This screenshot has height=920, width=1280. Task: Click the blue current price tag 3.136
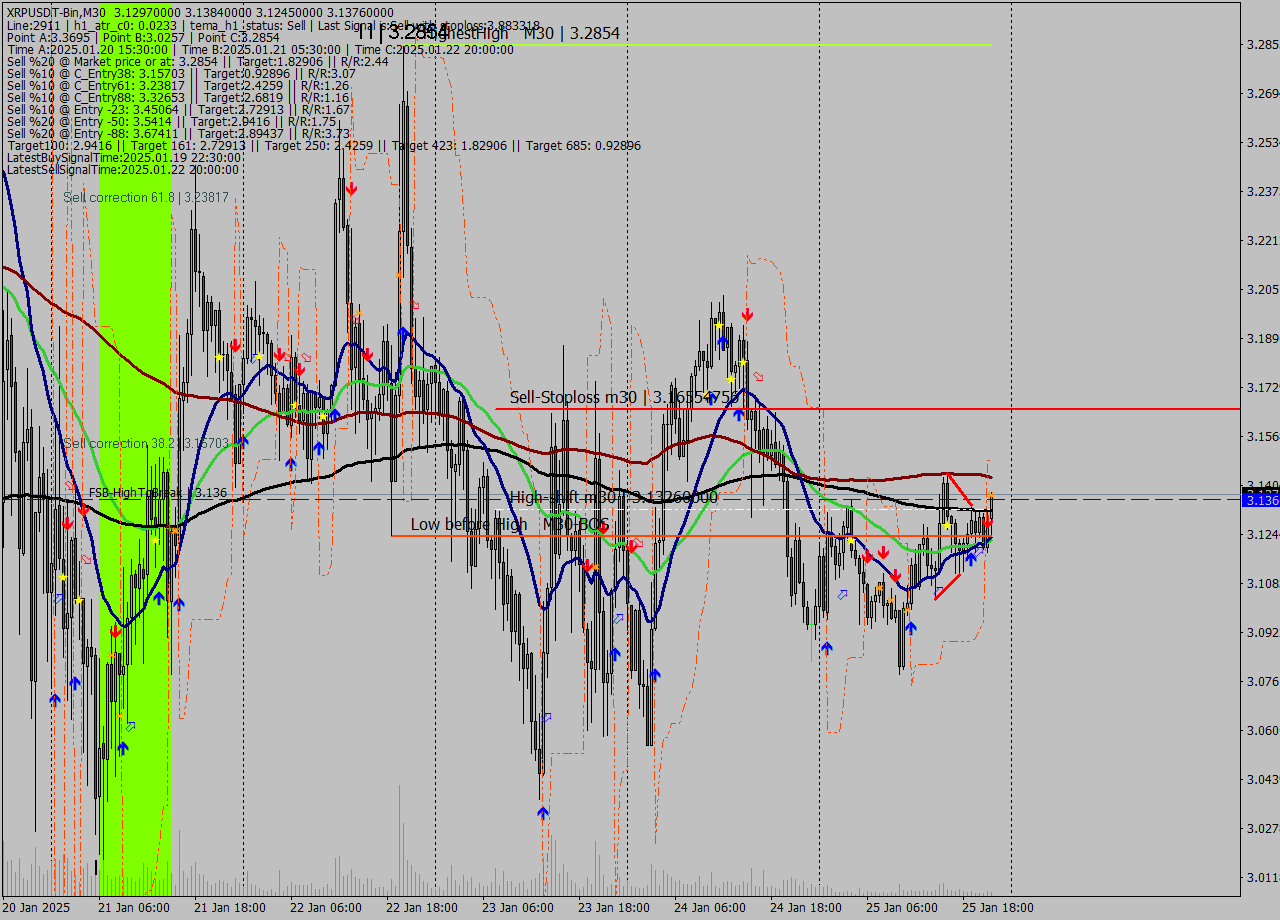1260,499
